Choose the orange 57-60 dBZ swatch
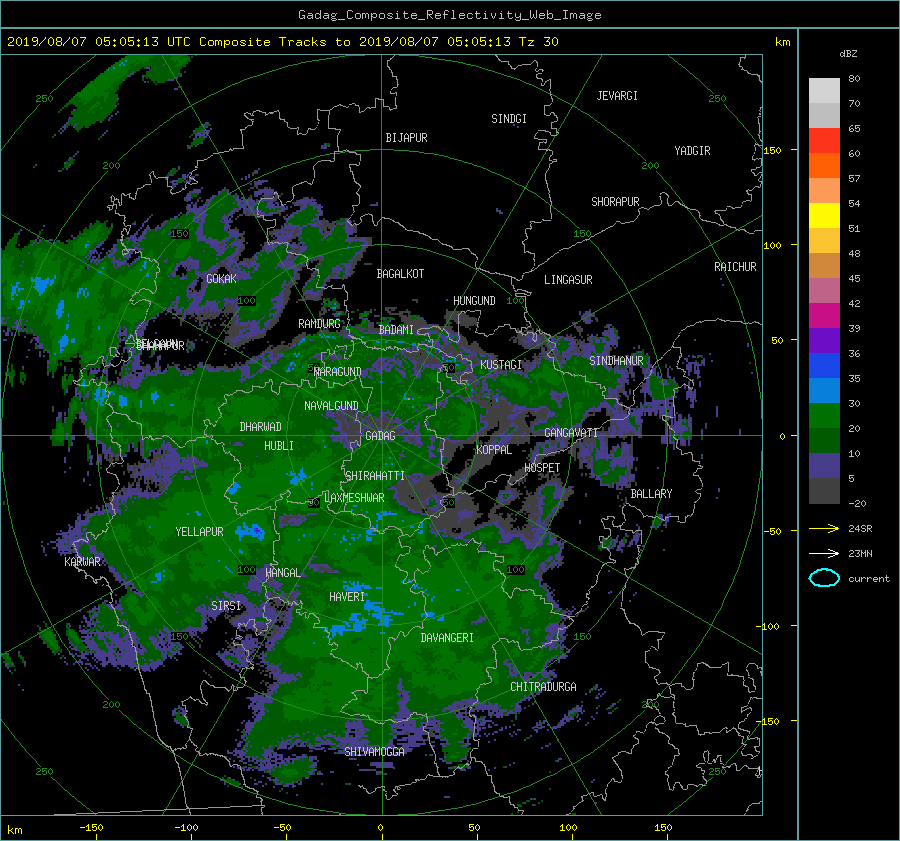 pos(824,165)
